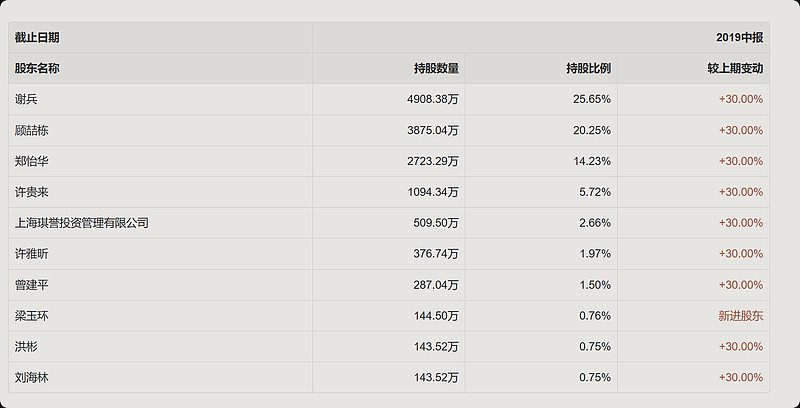This screenshot has width=800, height=408.
Task: Click the 持股比例 column header
Action: coord(588,69)
